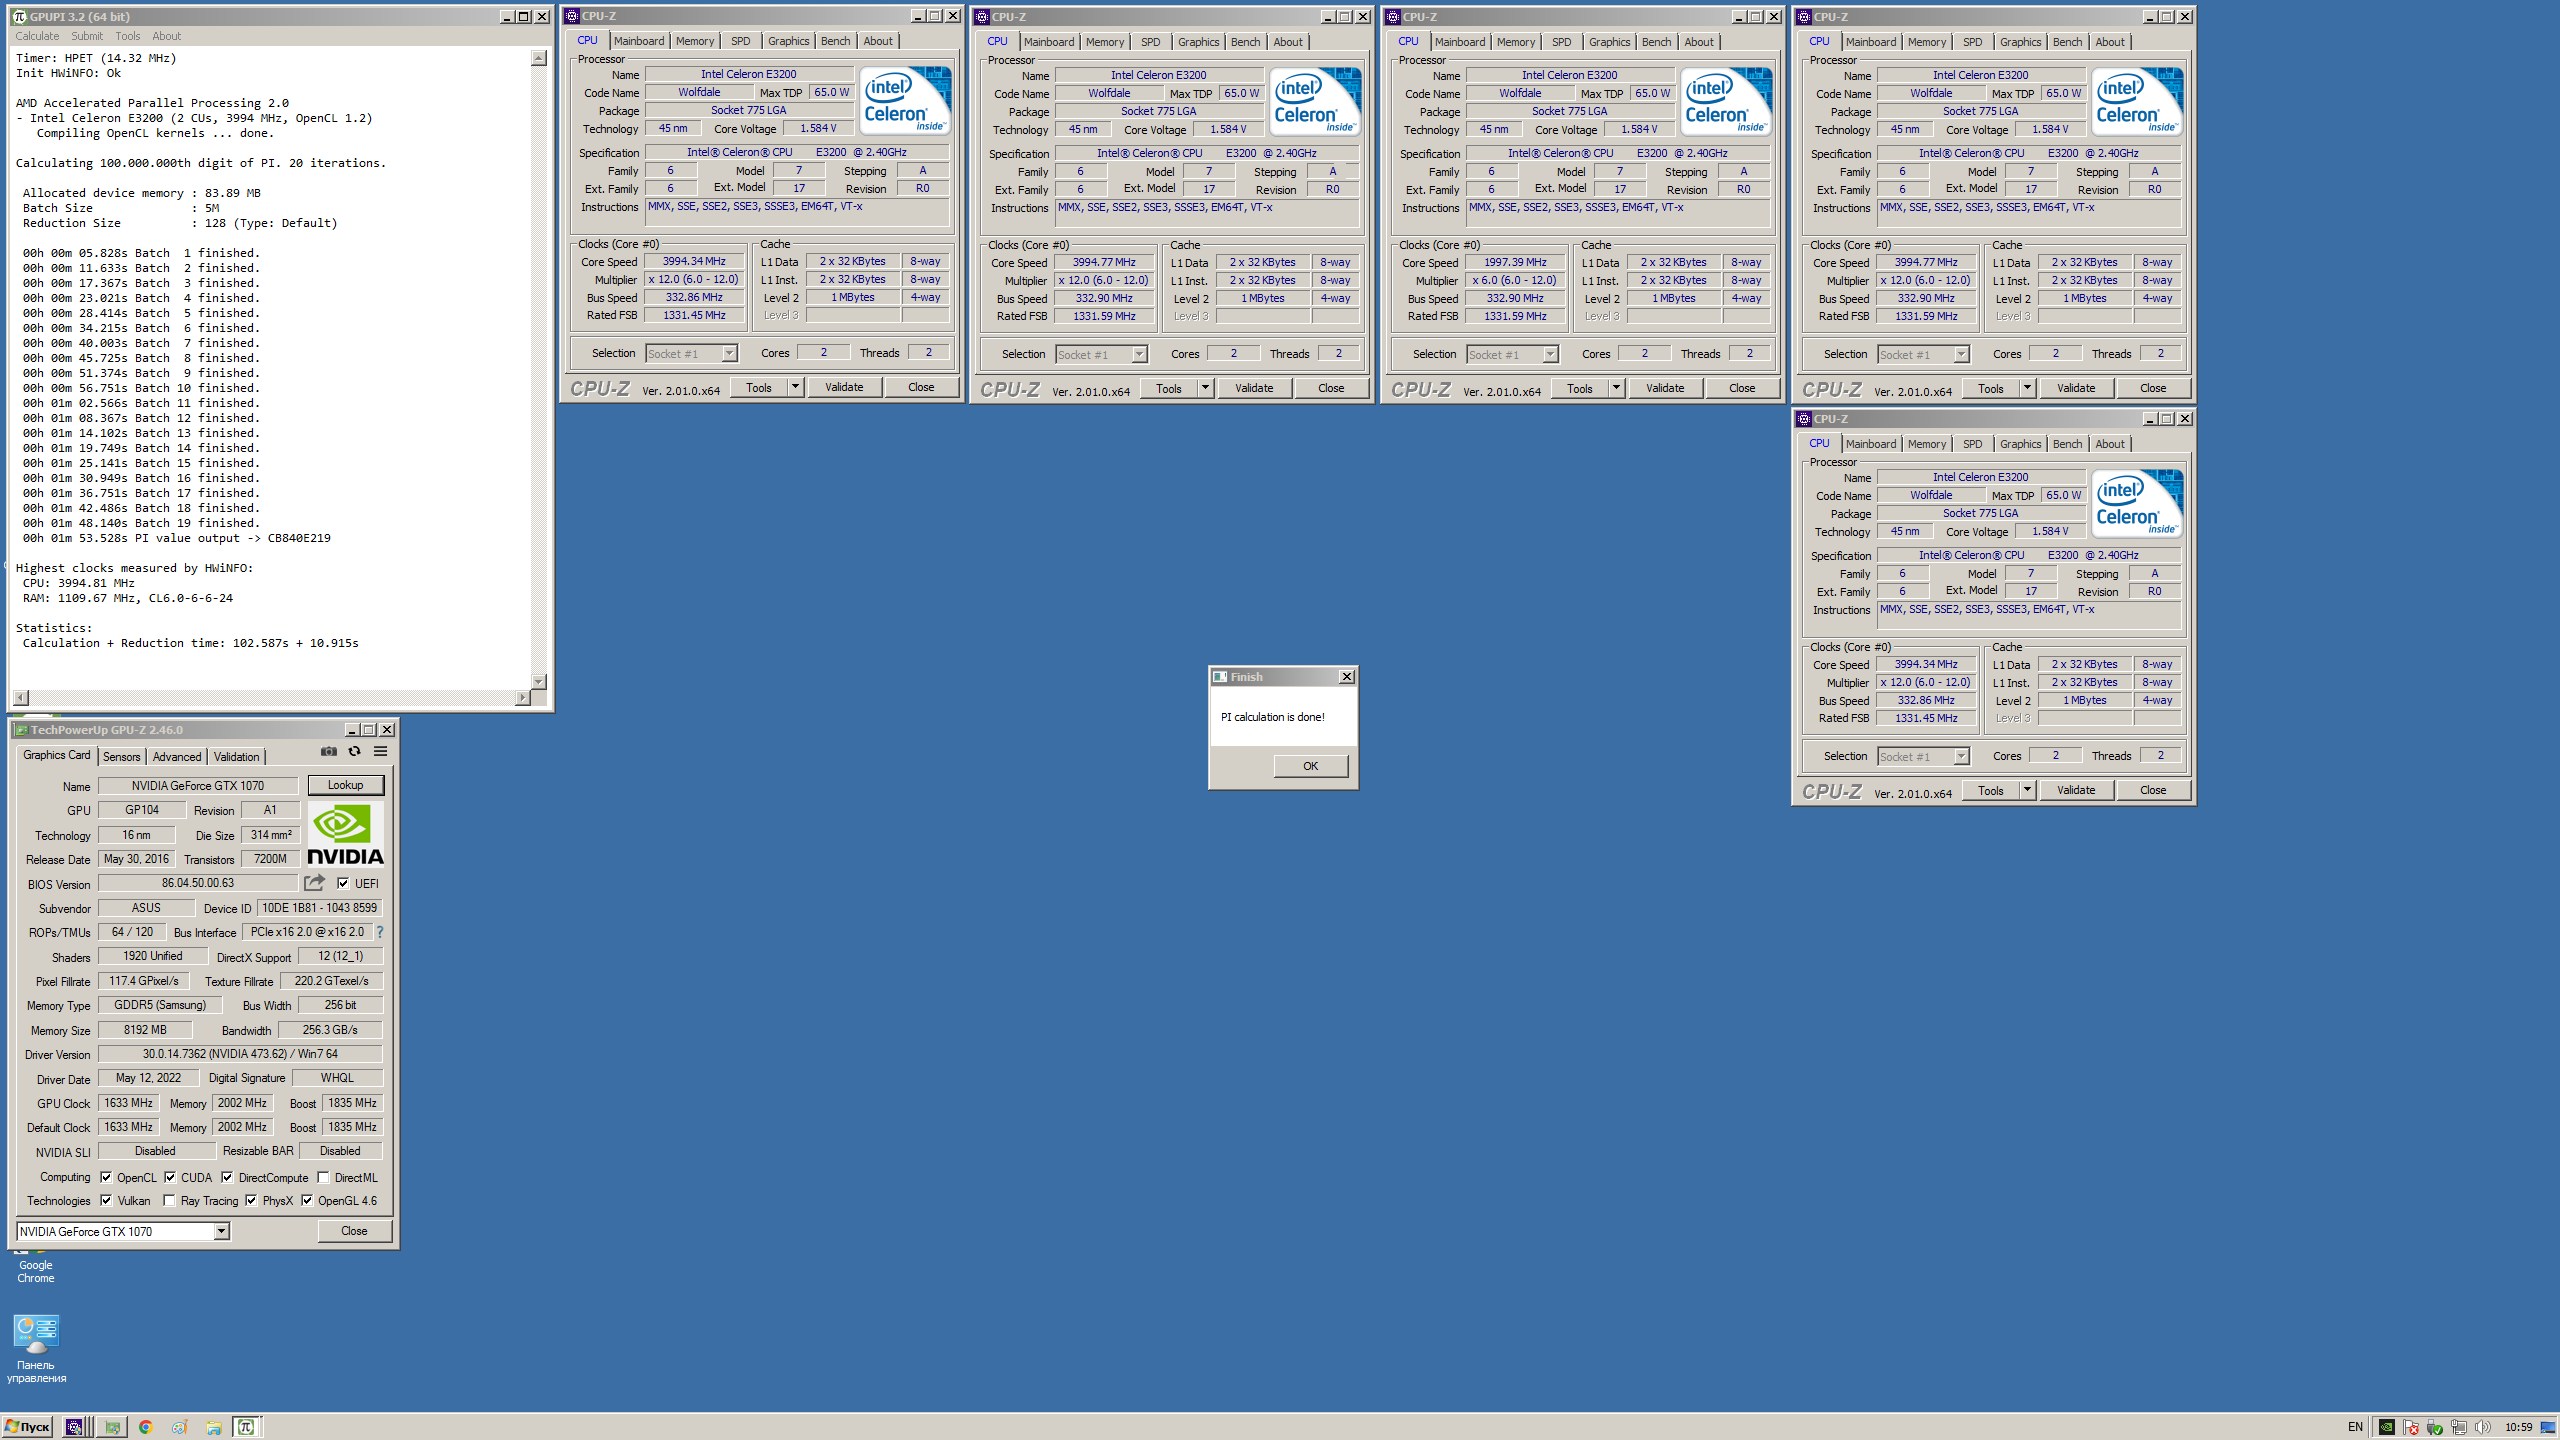Click the NVIDIA tray icon
2560x1440 pixels.
(x=2387, y=1428)
